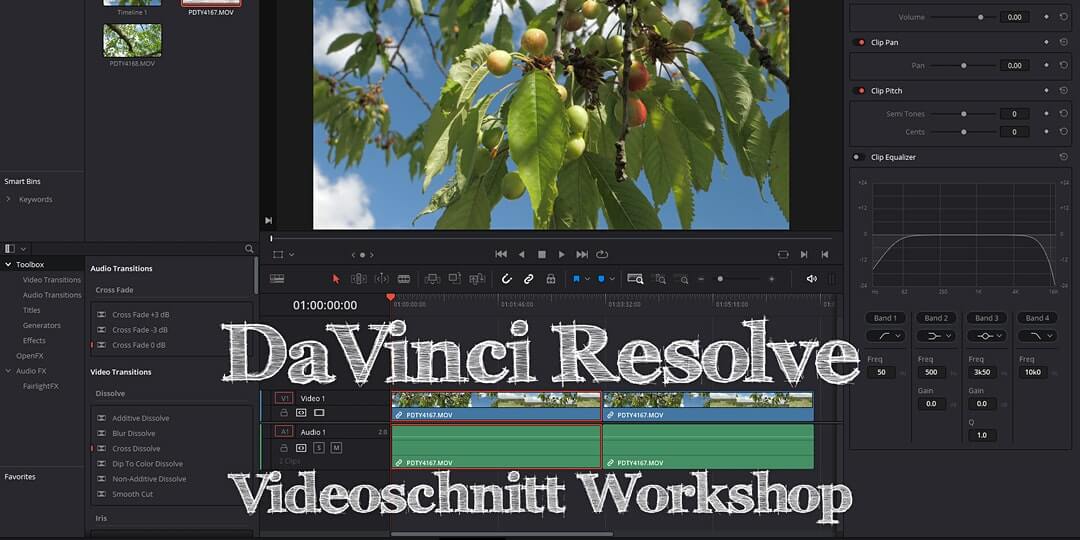The height and width of the screenshot is (540, 1080).
Task: Lock the Video 1 track
Action: coord(284,413)
